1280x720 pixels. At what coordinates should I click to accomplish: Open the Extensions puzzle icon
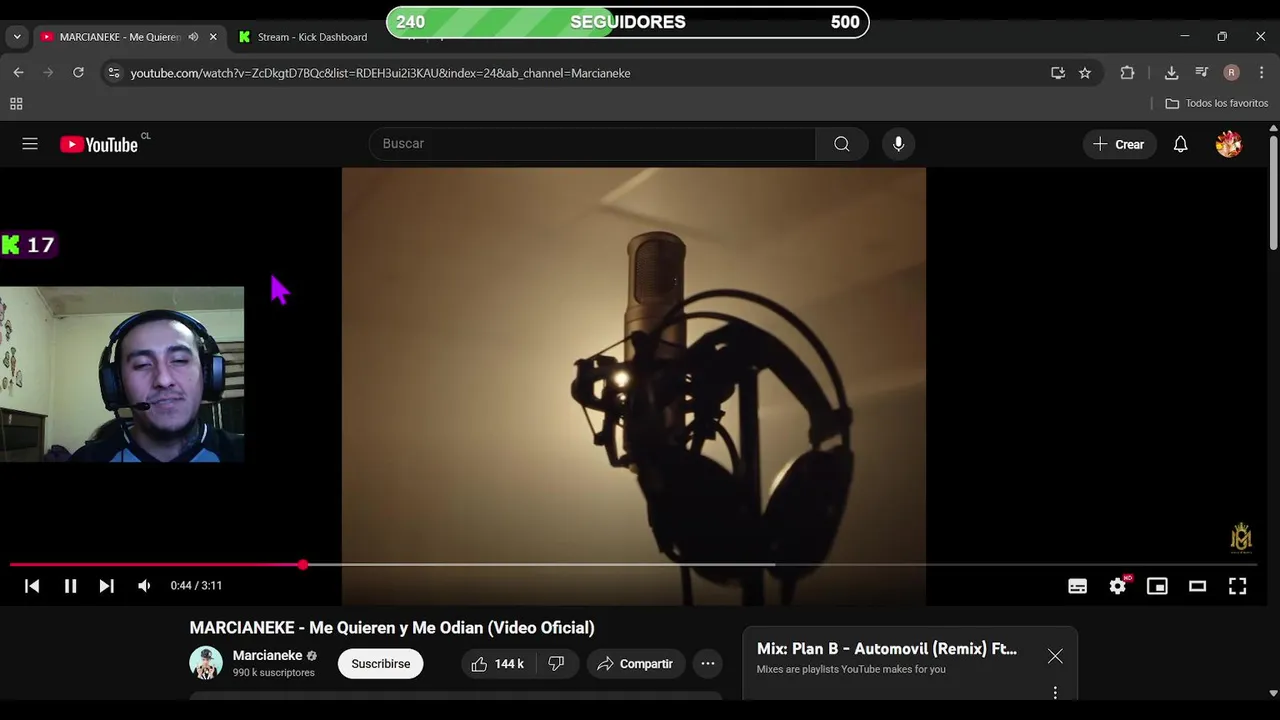click(1127, 73)
